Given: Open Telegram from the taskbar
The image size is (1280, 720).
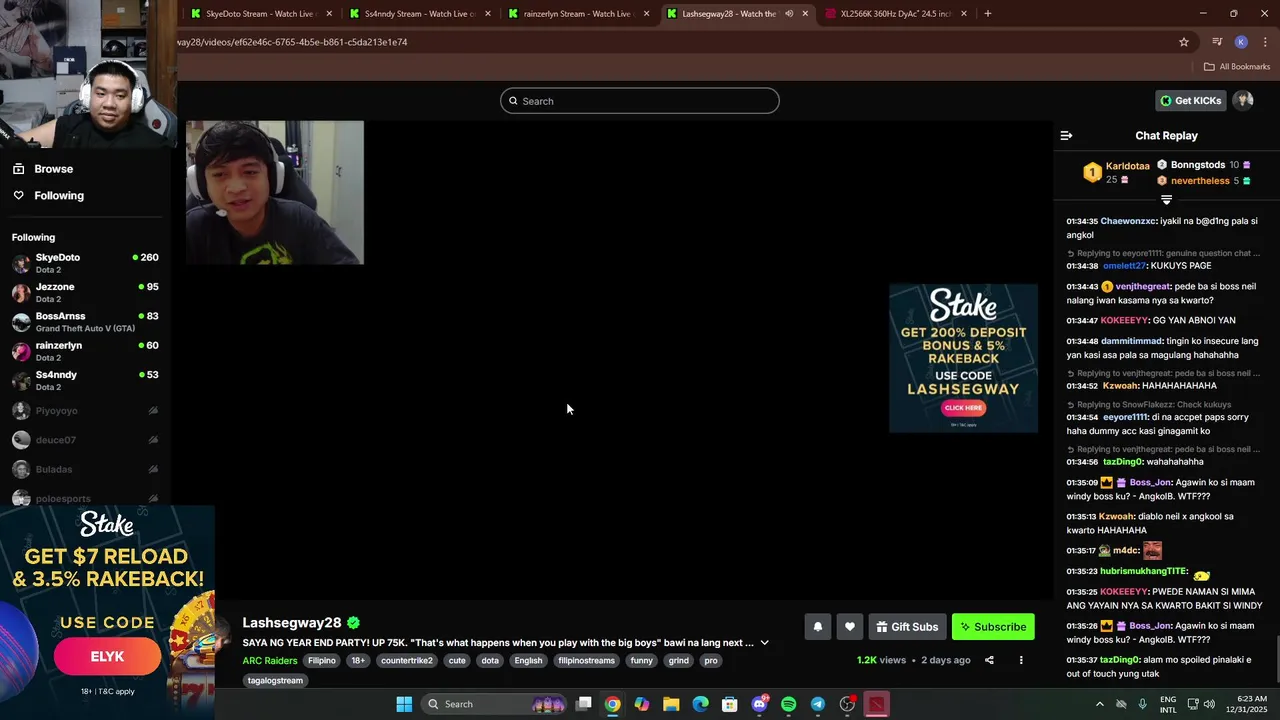Looking at the screenshot, I should click(x=817, y=704).
